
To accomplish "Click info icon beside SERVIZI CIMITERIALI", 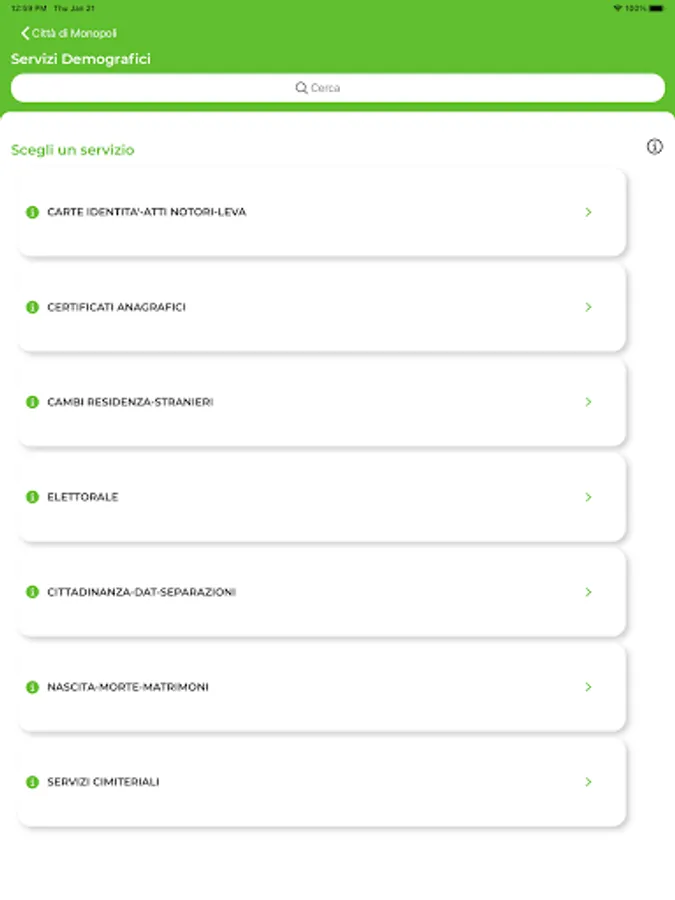I will (32, 782).
